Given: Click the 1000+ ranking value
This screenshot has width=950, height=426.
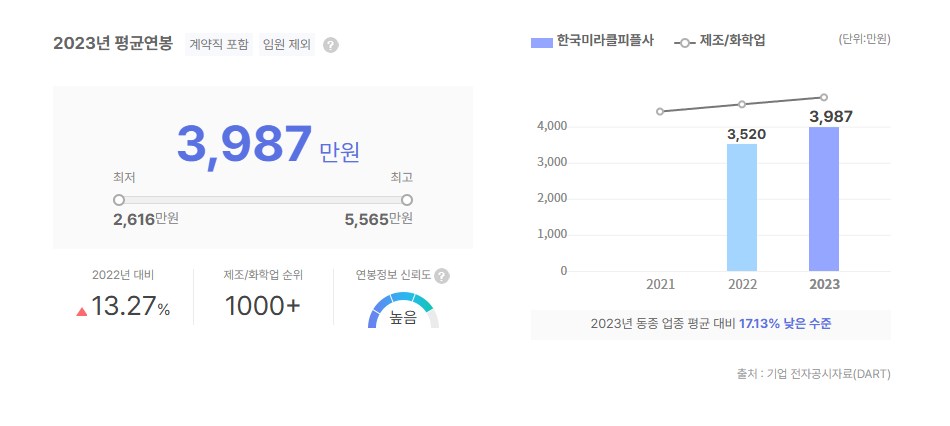Looking at the screenshot, I should click(x=262, y=307).
